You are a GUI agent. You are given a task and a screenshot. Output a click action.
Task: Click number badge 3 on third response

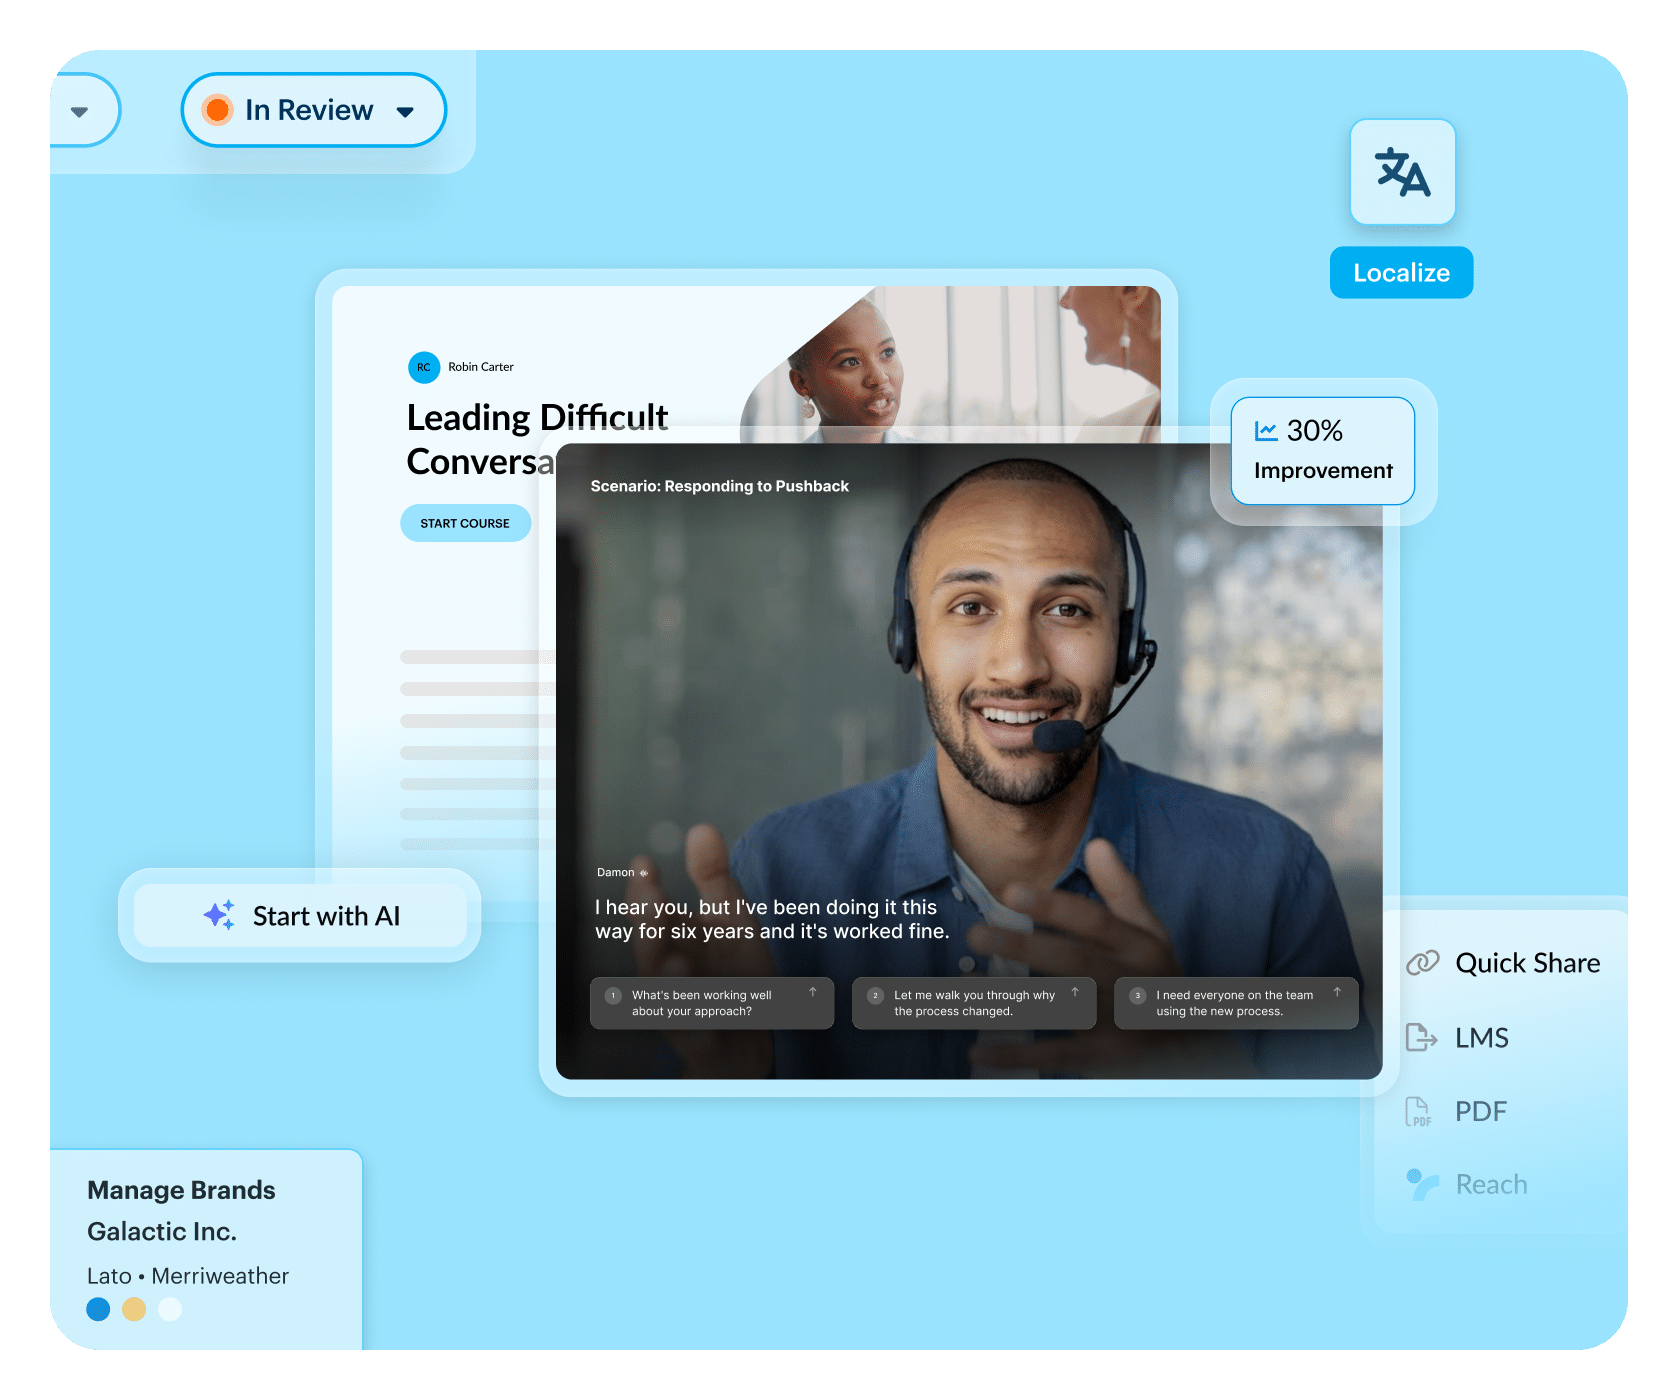coord(1137,995)
